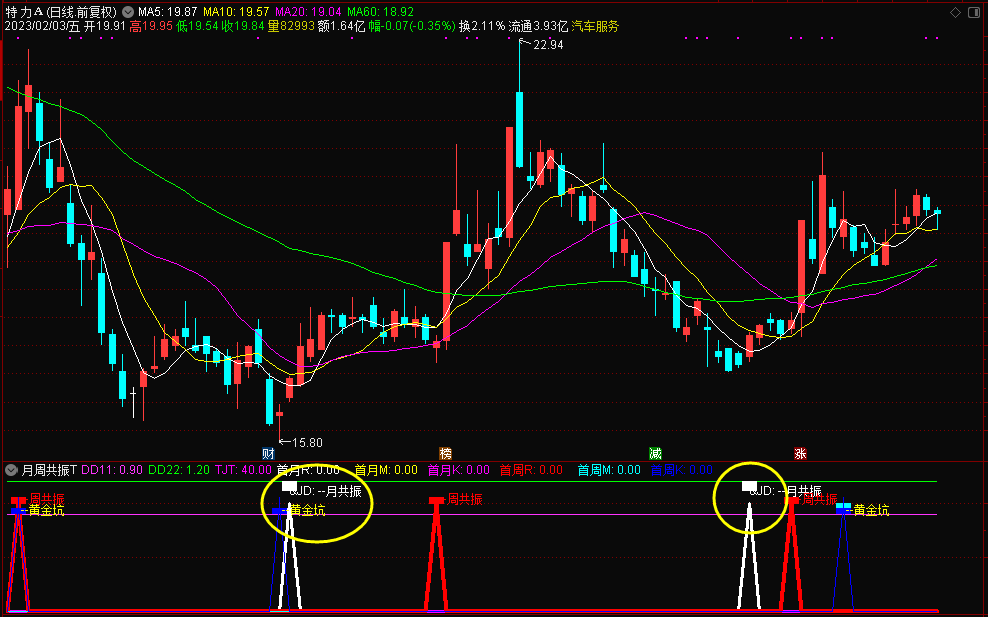Click the turnover amount 额1.64亿
Screen dimensions: 988x617
click(342, 26)
